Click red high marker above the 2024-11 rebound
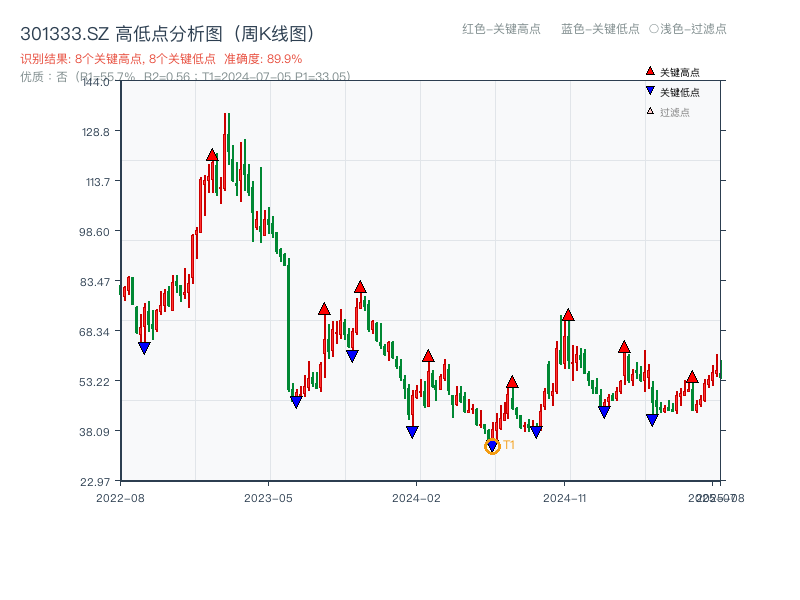 [x=568, y=315]
